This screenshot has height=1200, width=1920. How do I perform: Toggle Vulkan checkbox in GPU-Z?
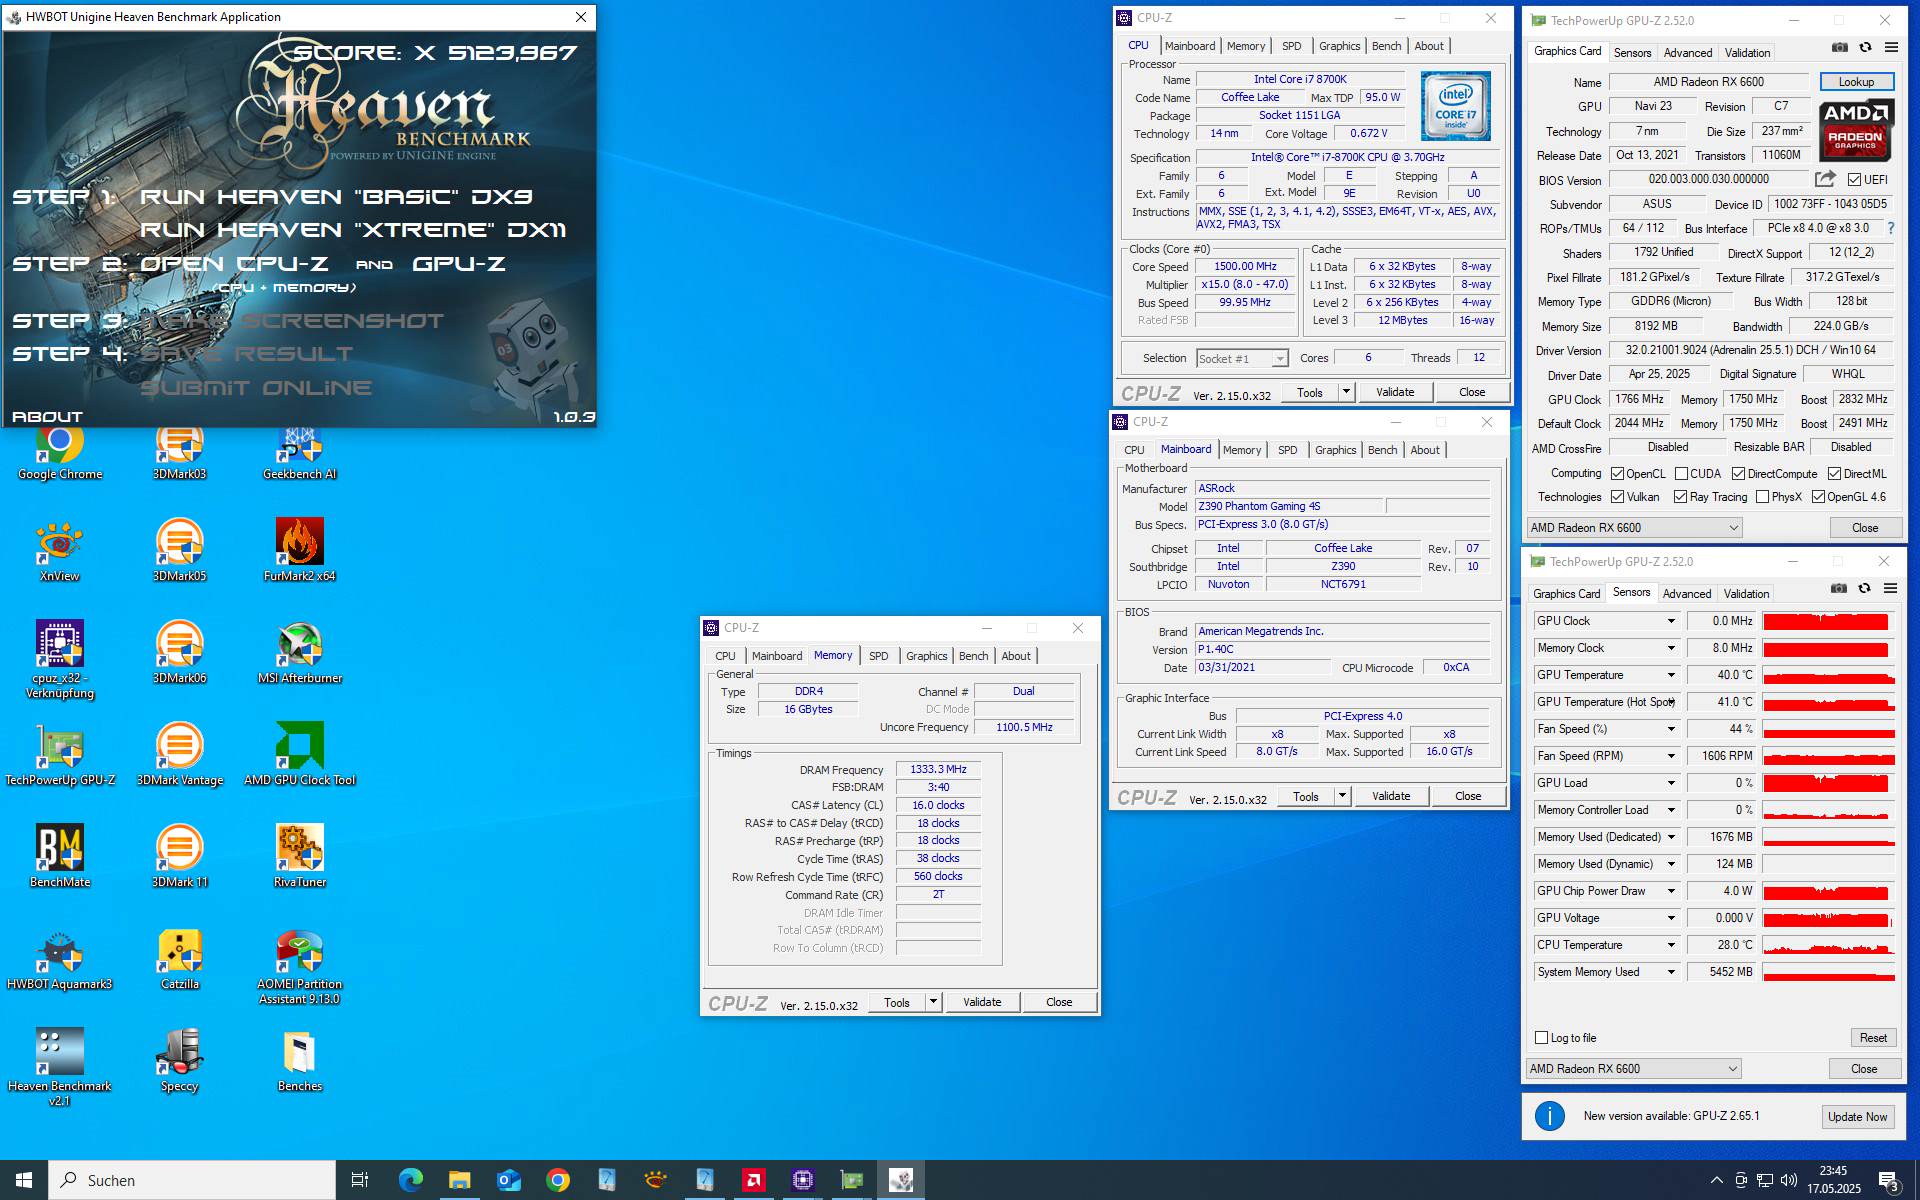1617,497
